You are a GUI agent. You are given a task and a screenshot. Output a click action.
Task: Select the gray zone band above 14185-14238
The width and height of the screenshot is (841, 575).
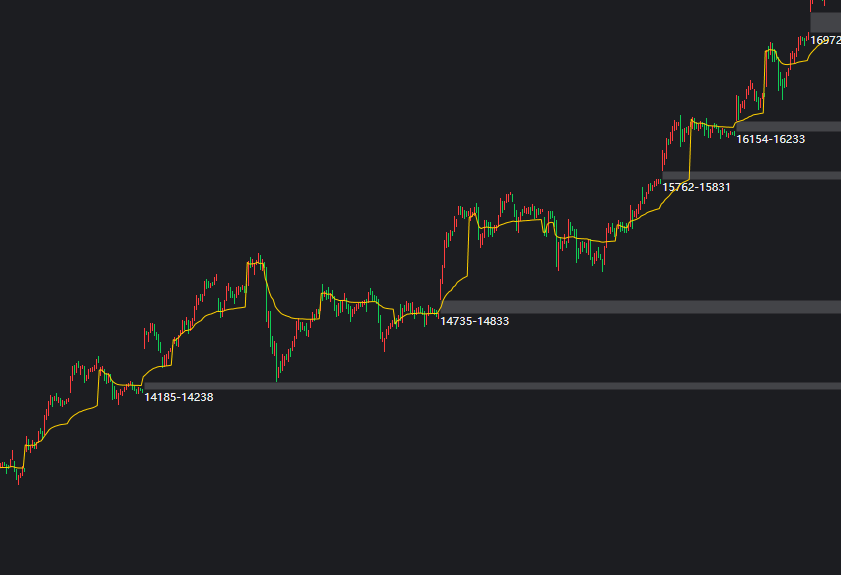pyautogui.click(x=490, y=385)
